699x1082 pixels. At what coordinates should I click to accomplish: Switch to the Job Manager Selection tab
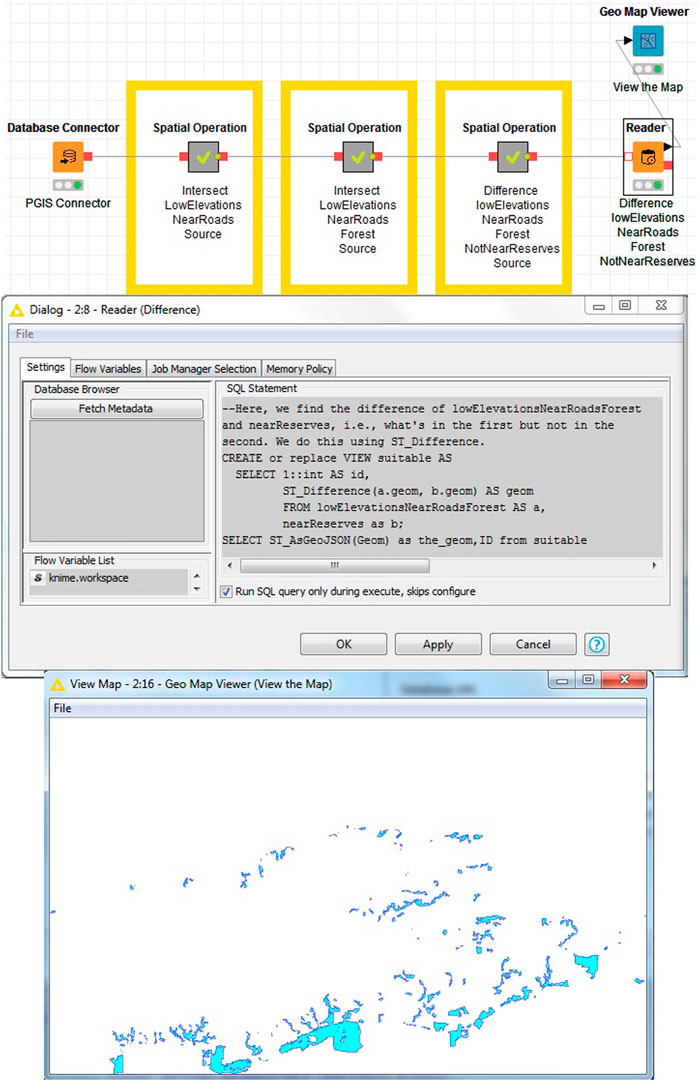tap(204, 369)
